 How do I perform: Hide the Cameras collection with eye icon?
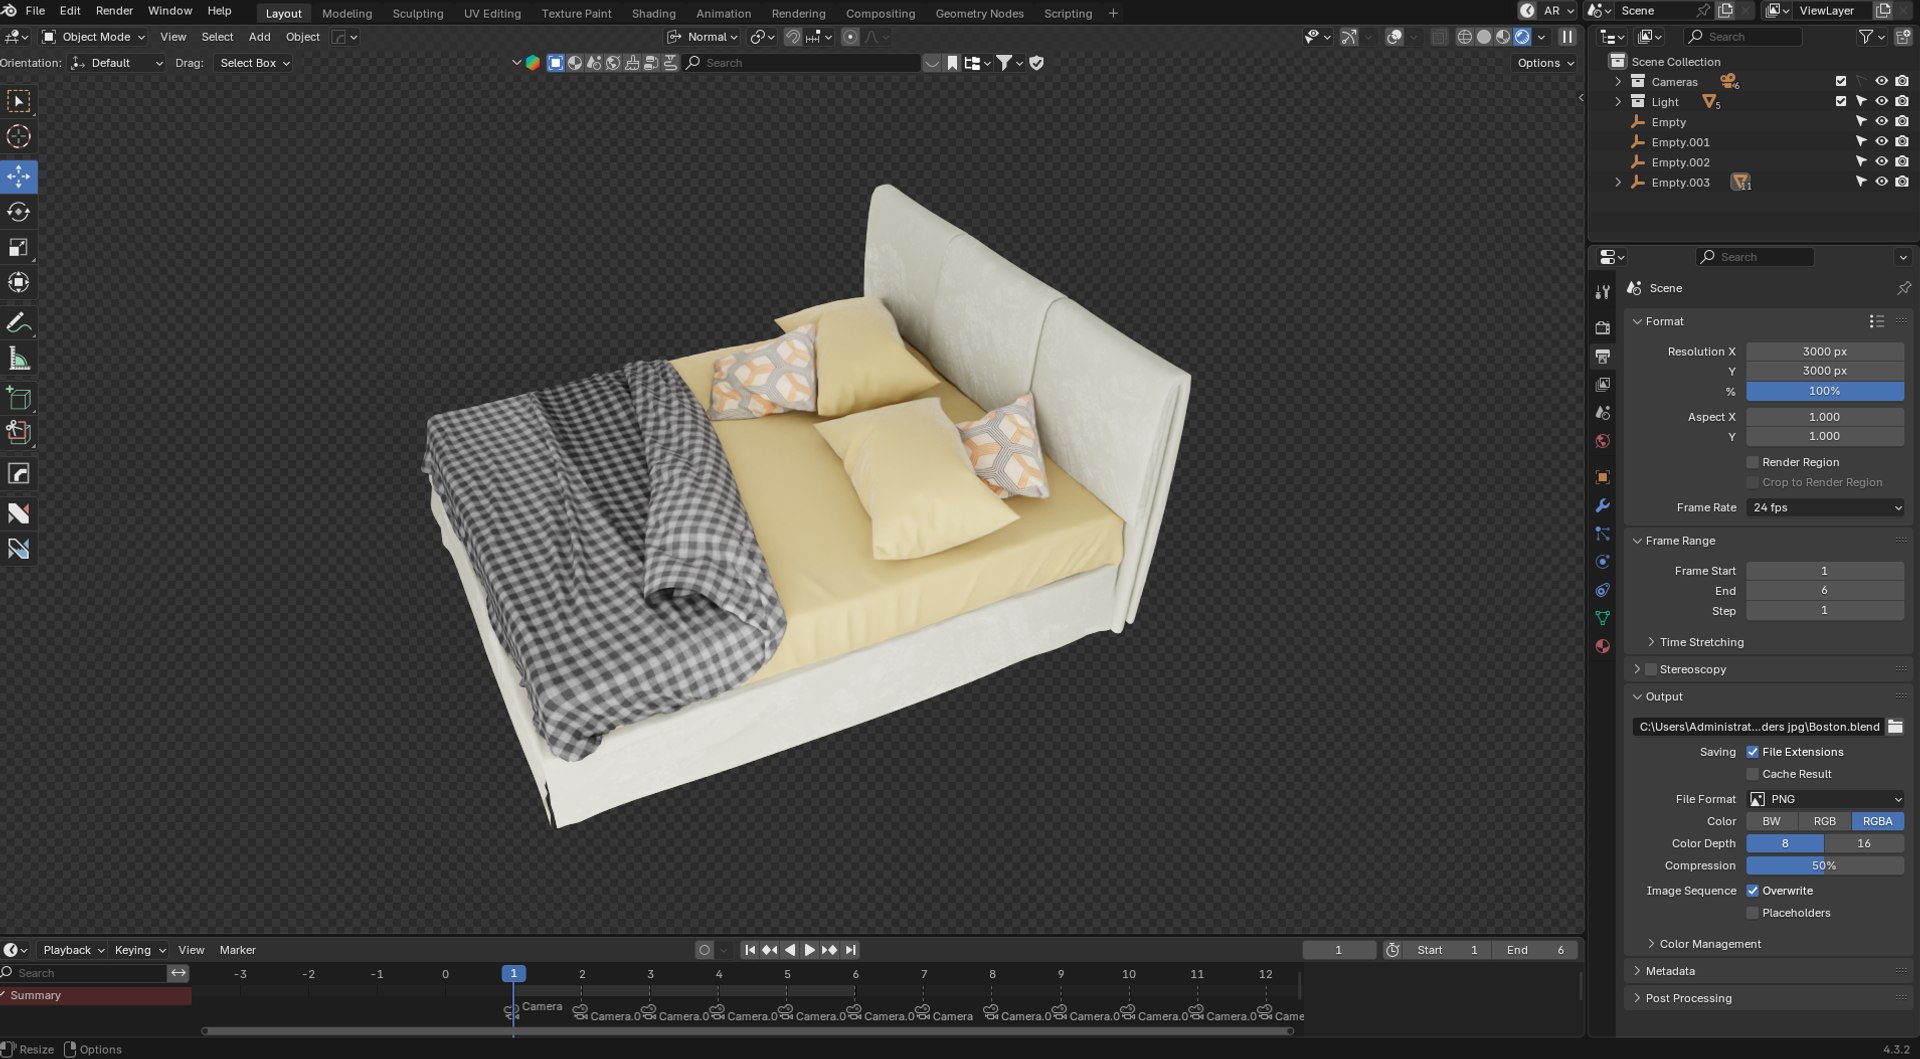click(x=1881, y=81)
